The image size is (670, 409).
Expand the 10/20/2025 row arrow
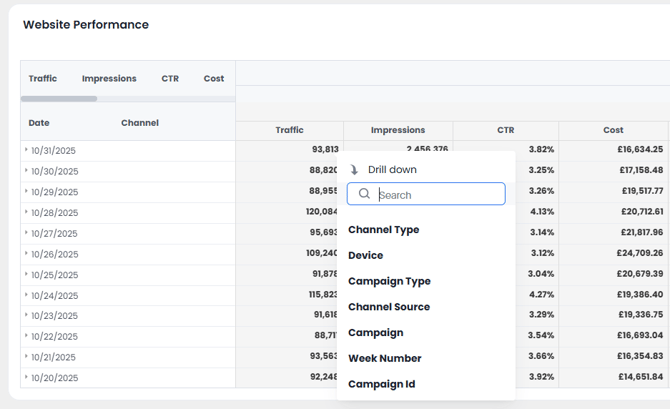click(x=26, y=378)
